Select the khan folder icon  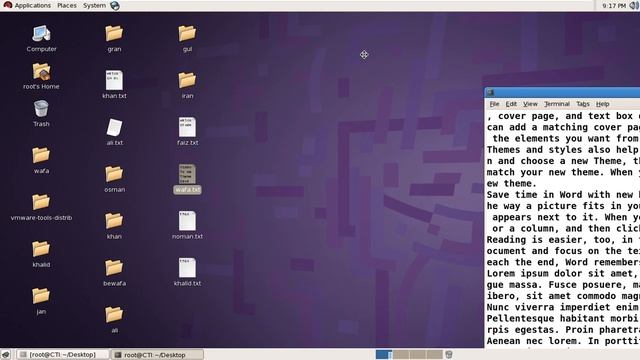114,221
